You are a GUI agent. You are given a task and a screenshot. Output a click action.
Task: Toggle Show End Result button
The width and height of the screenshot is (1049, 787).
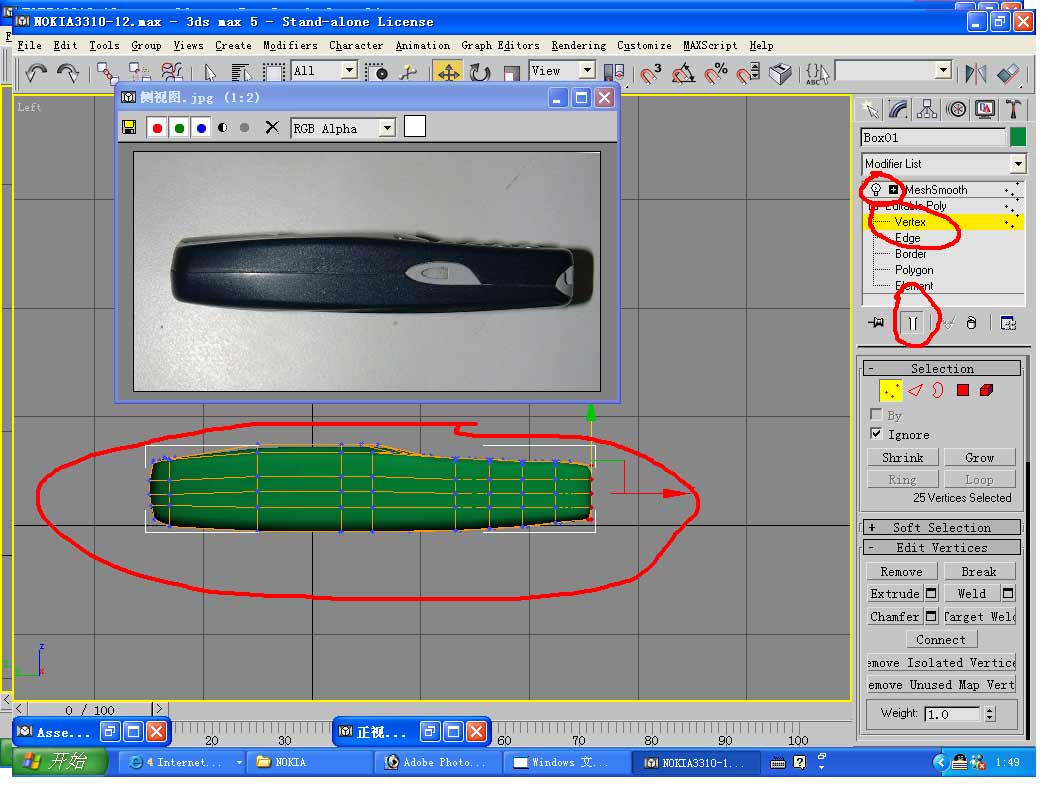click(913, 324)
